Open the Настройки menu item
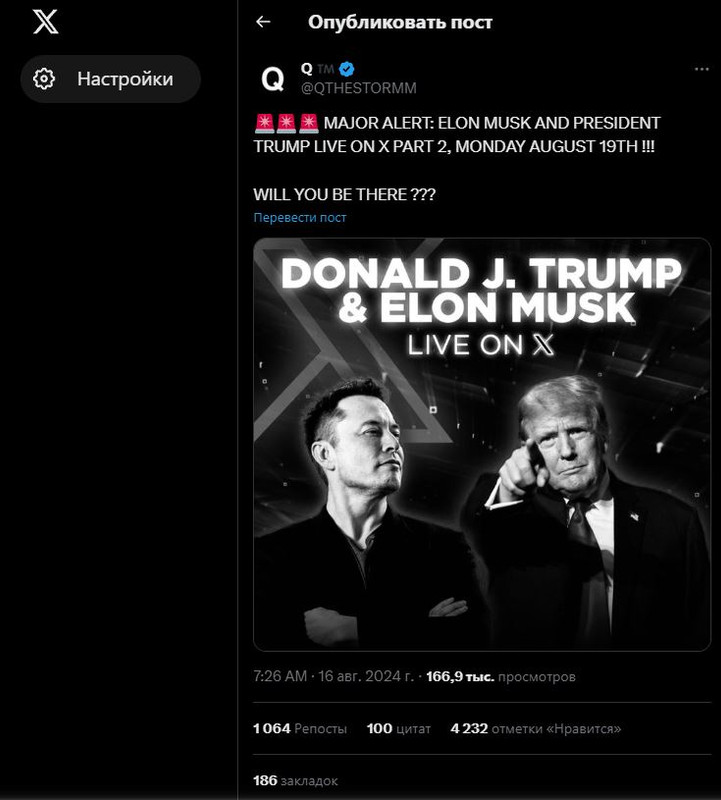Image resolution: width=721 pixels, height=800 pixels. click(x=110, y=79)
